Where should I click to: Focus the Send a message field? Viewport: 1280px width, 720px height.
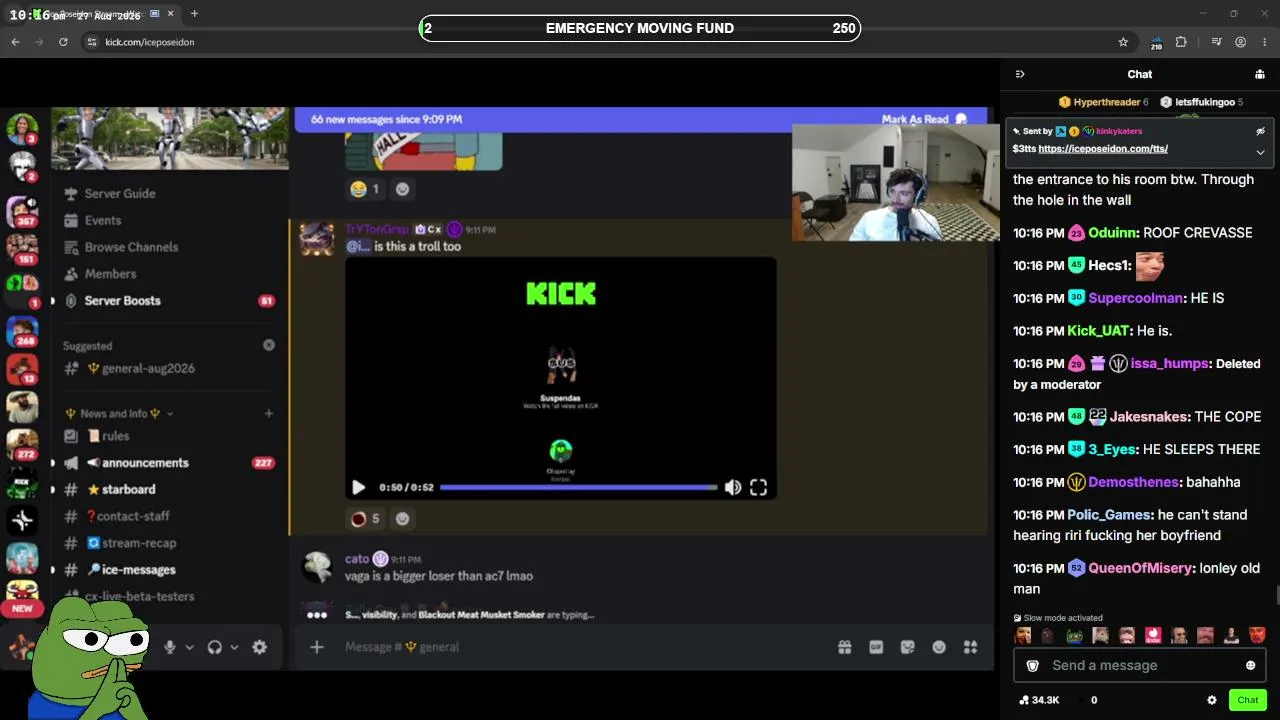coord(1140,665)
